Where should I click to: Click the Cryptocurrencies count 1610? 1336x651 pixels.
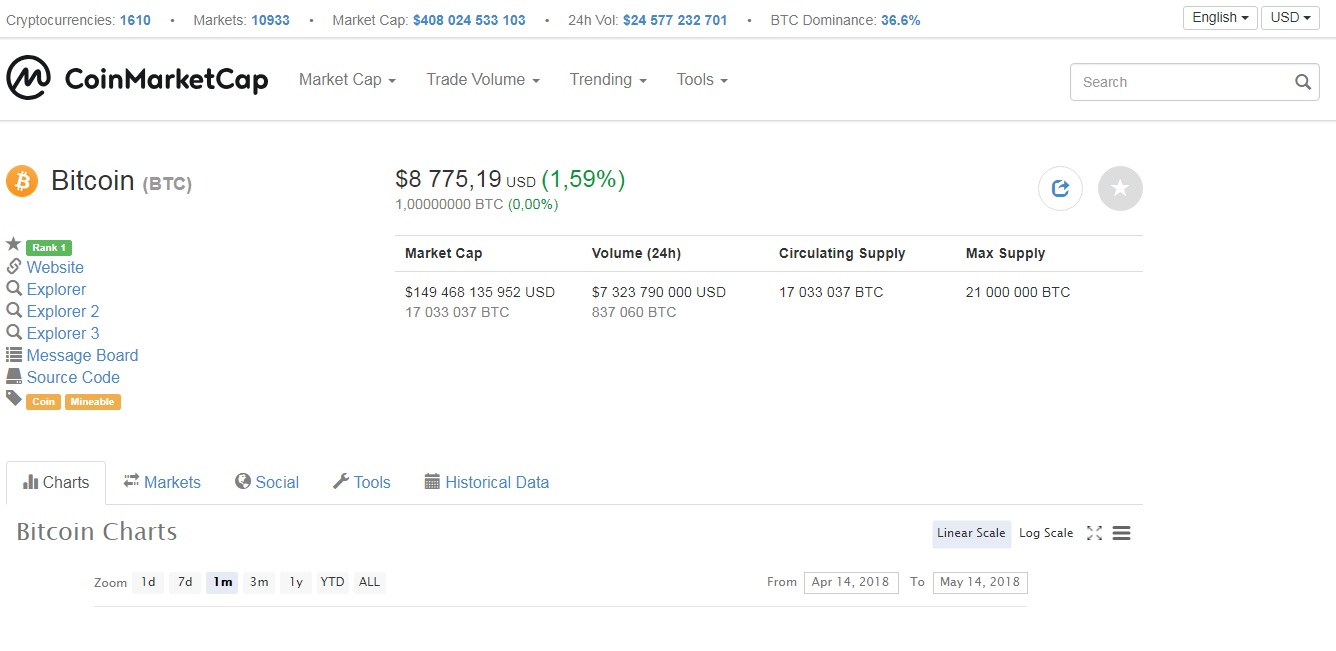(x=135, y=20)
